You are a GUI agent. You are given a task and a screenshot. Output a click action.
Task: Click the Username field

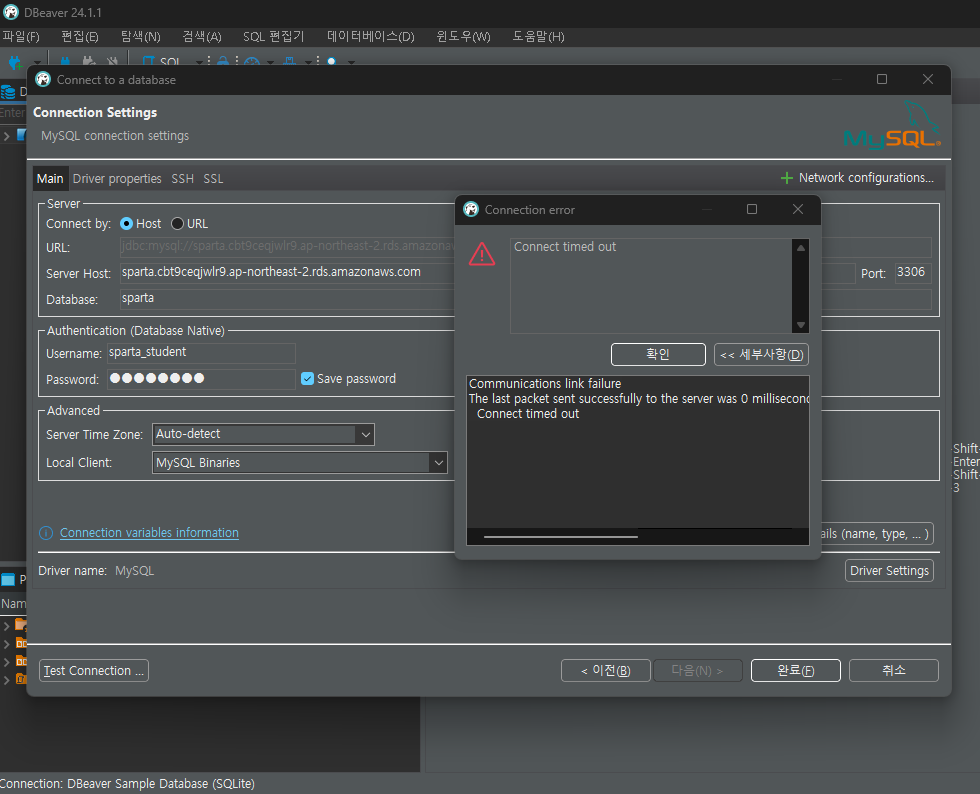(201, 353)
